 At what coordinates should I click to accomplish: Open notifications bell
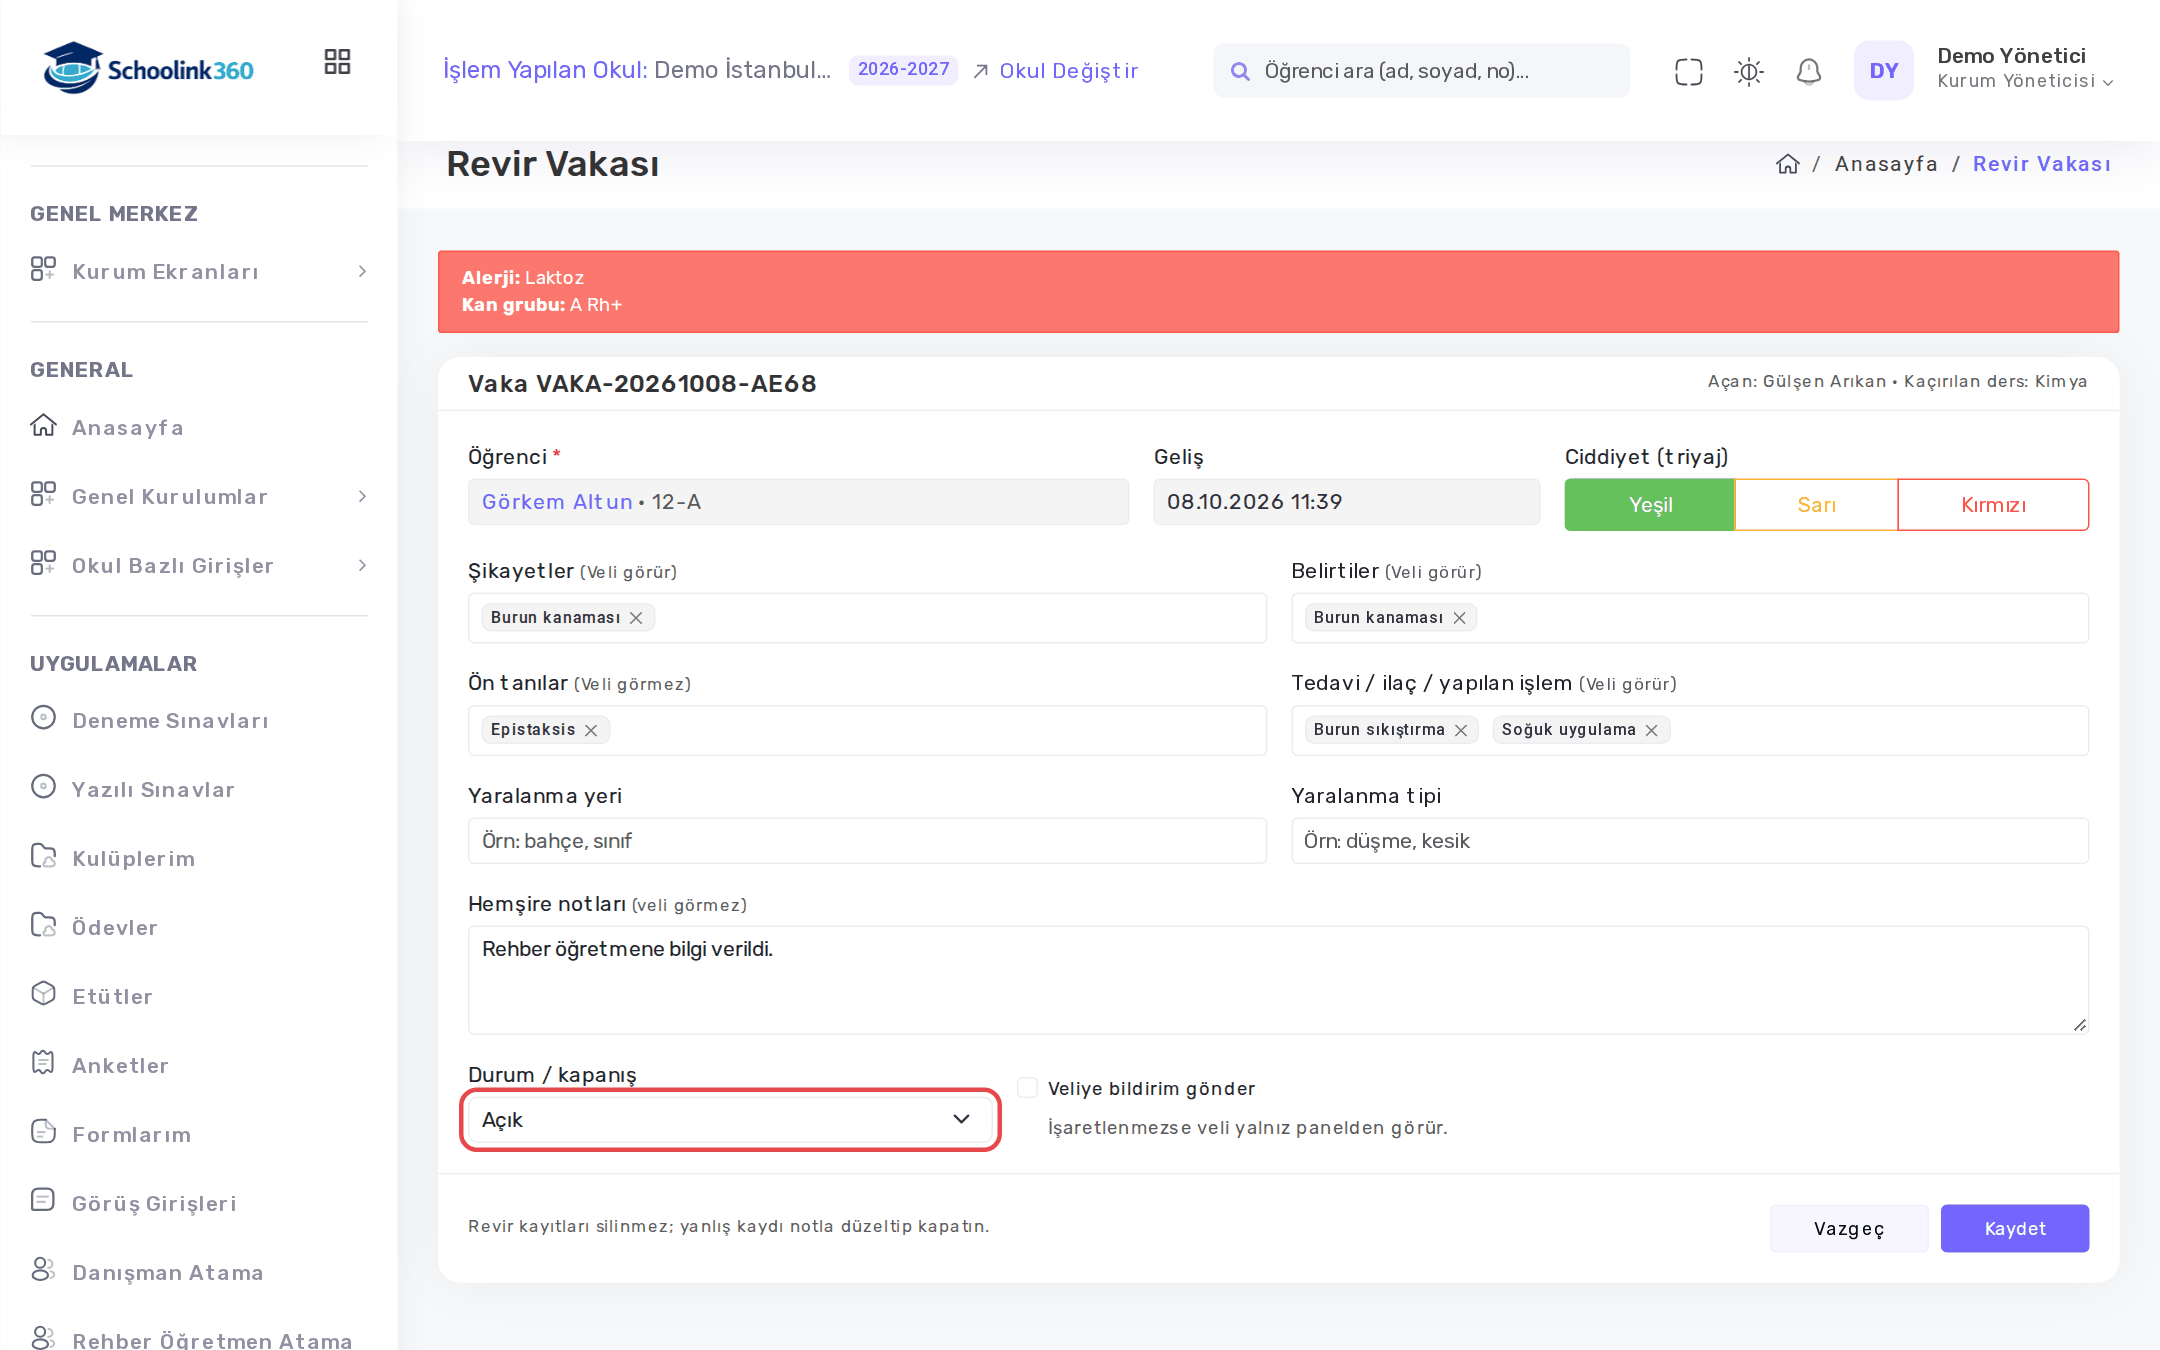pos(1808,71)
